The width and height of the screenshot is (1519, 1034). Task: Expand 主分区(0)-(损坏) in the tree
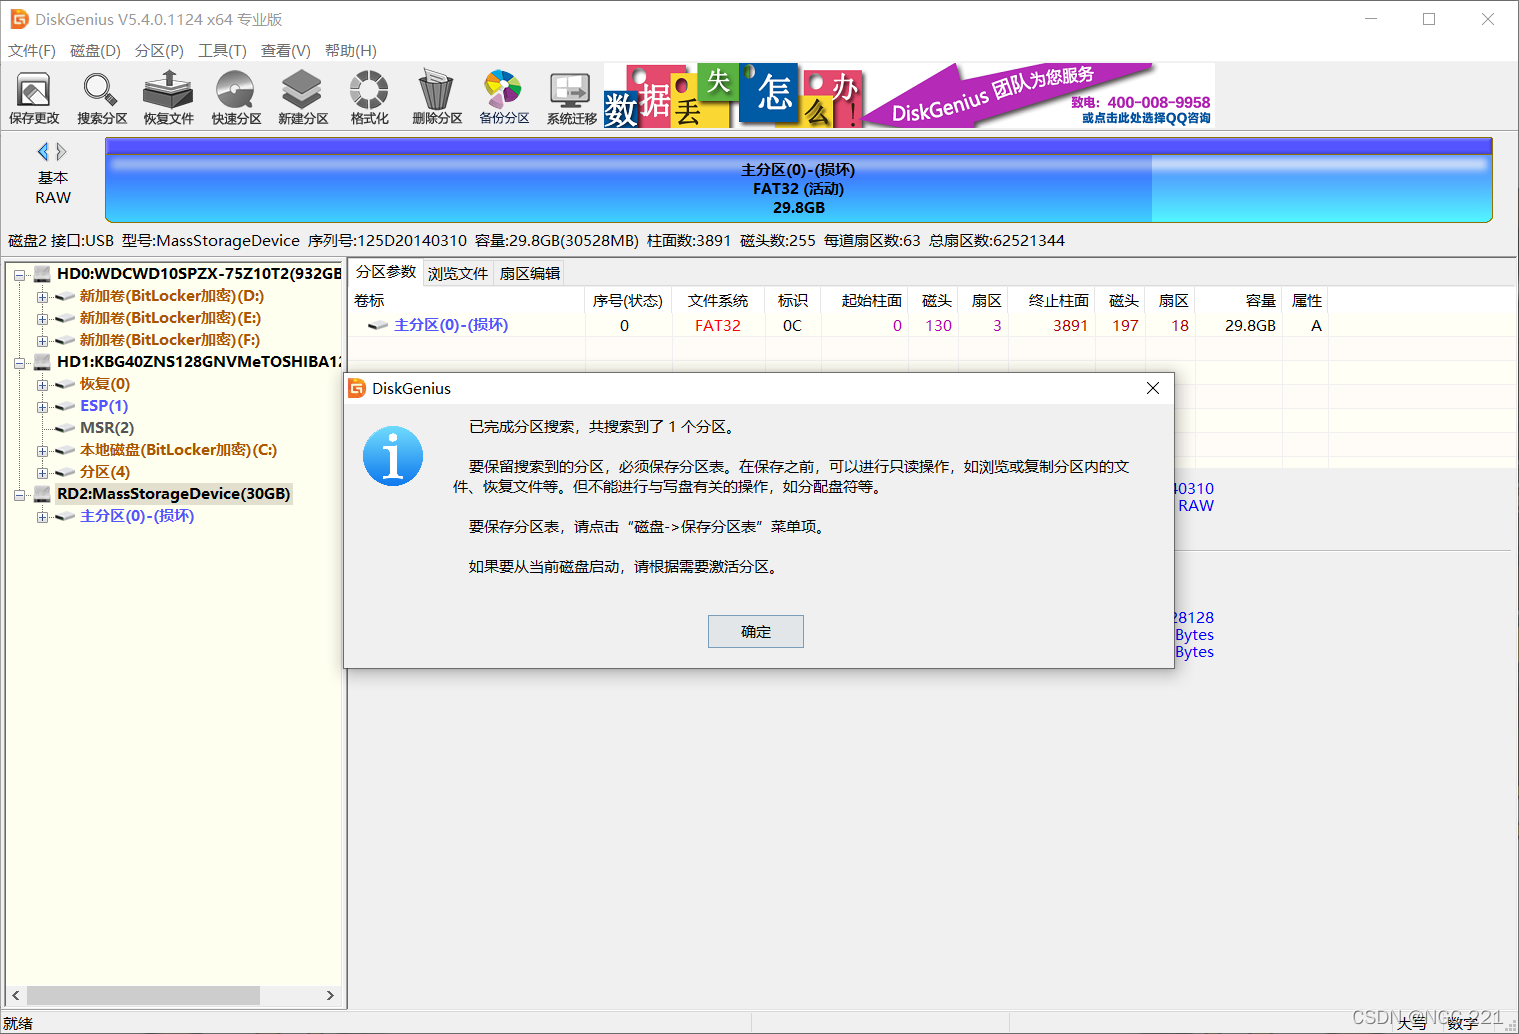point(42,517)
